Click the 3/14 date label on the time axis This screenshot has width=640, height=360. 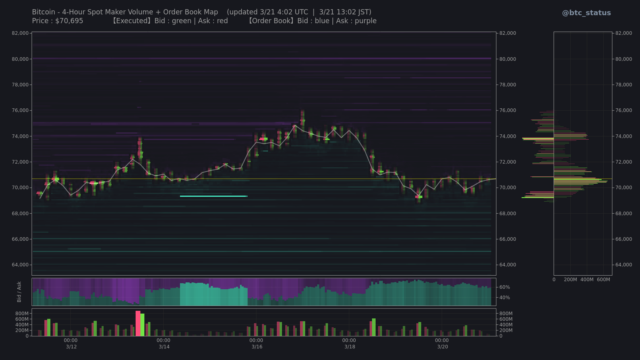click(164, 347)
